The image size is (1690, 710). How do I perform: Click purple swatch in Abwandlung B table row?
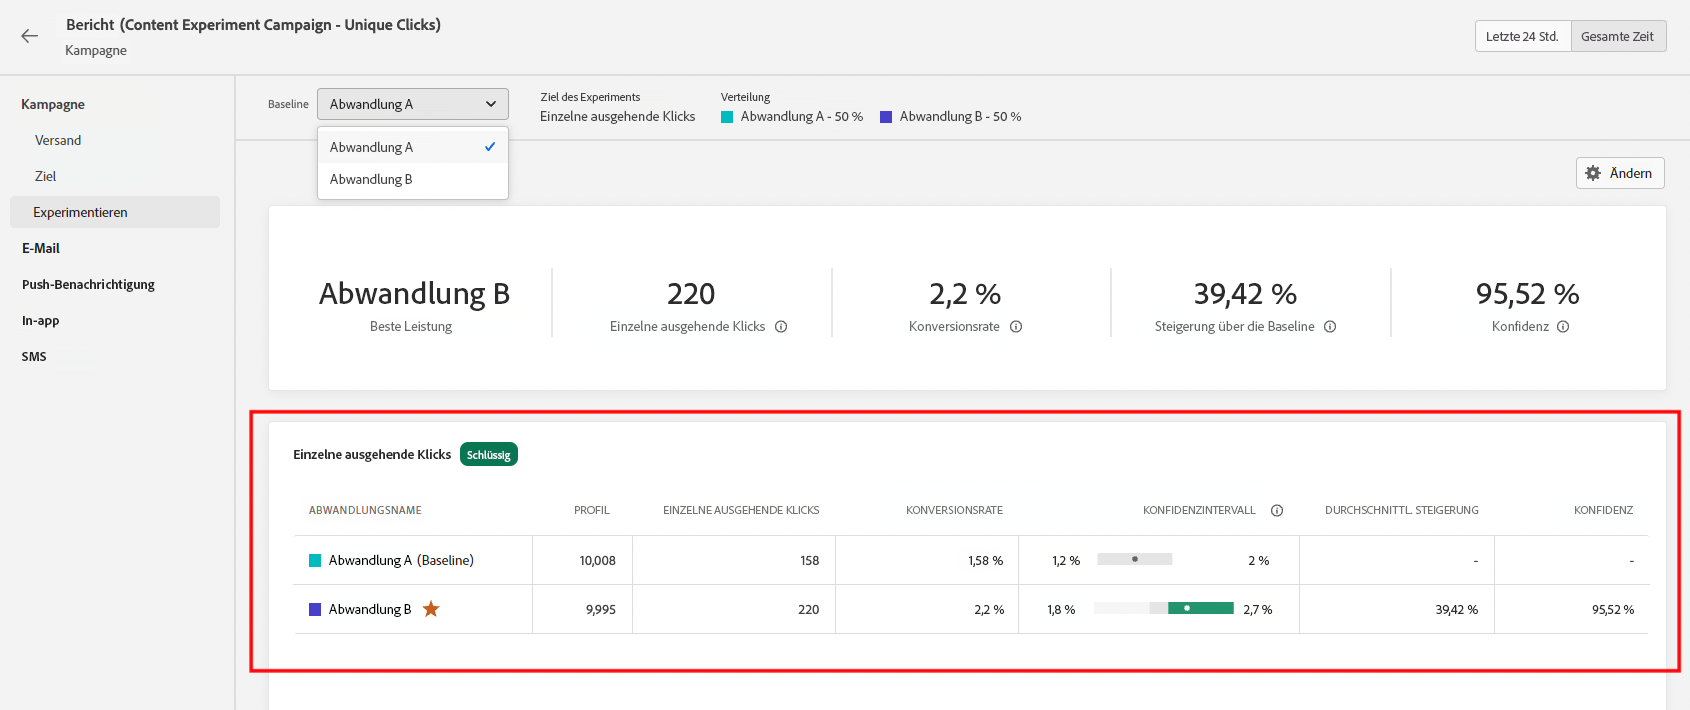pyautogui.click(x=315, y=609)
